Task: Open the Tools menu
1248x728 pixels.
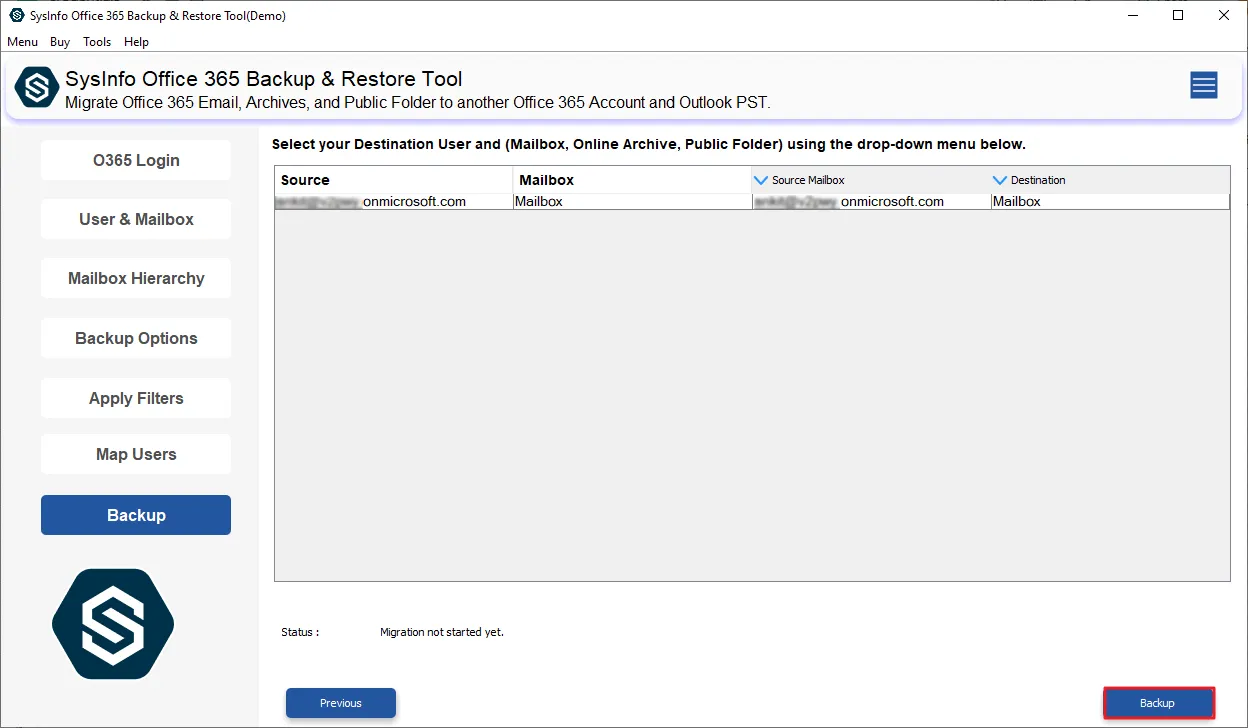Action: click(97, 42)
